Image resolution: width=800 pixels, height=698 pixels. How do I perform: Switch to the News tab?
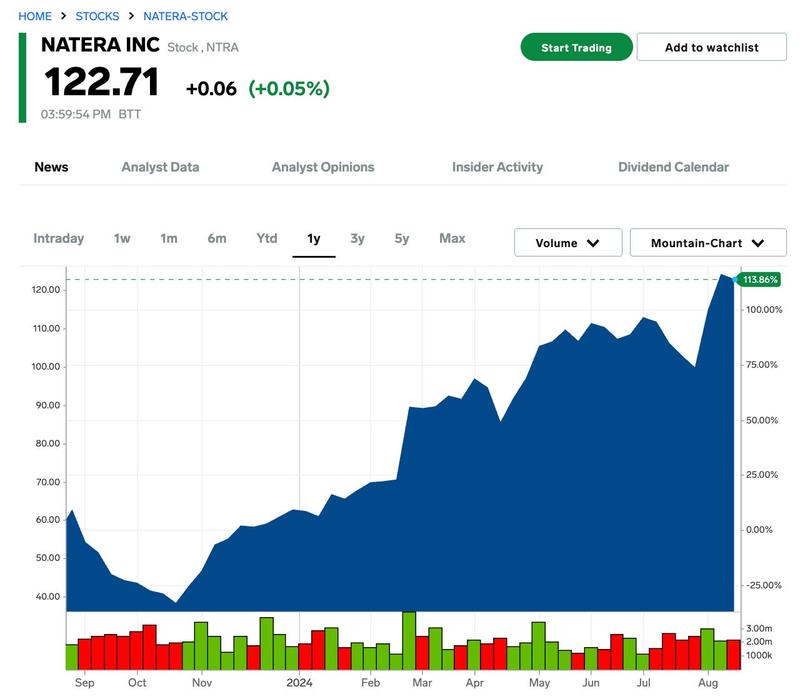click(51, 167)
